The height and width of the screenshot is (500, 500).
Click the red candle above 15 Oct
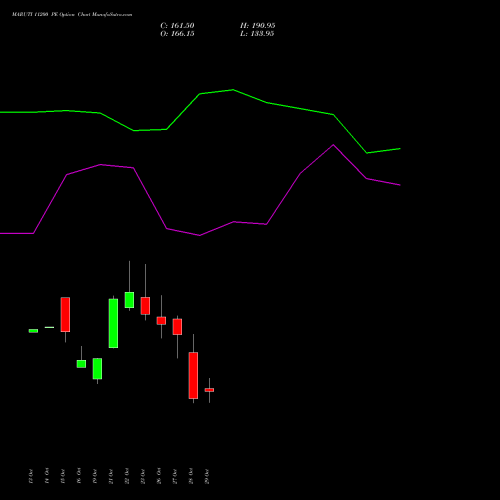click(x=65, y=314)
